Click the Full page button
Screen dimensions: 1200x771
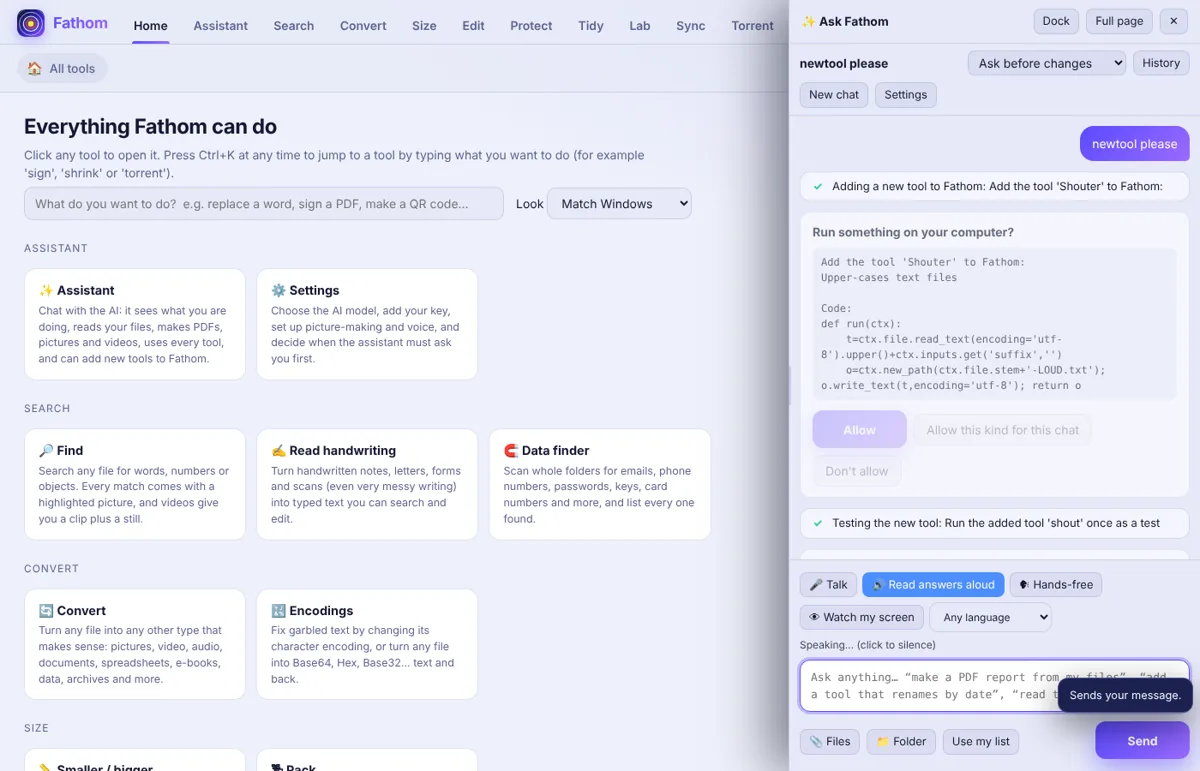click(1119, 21)
